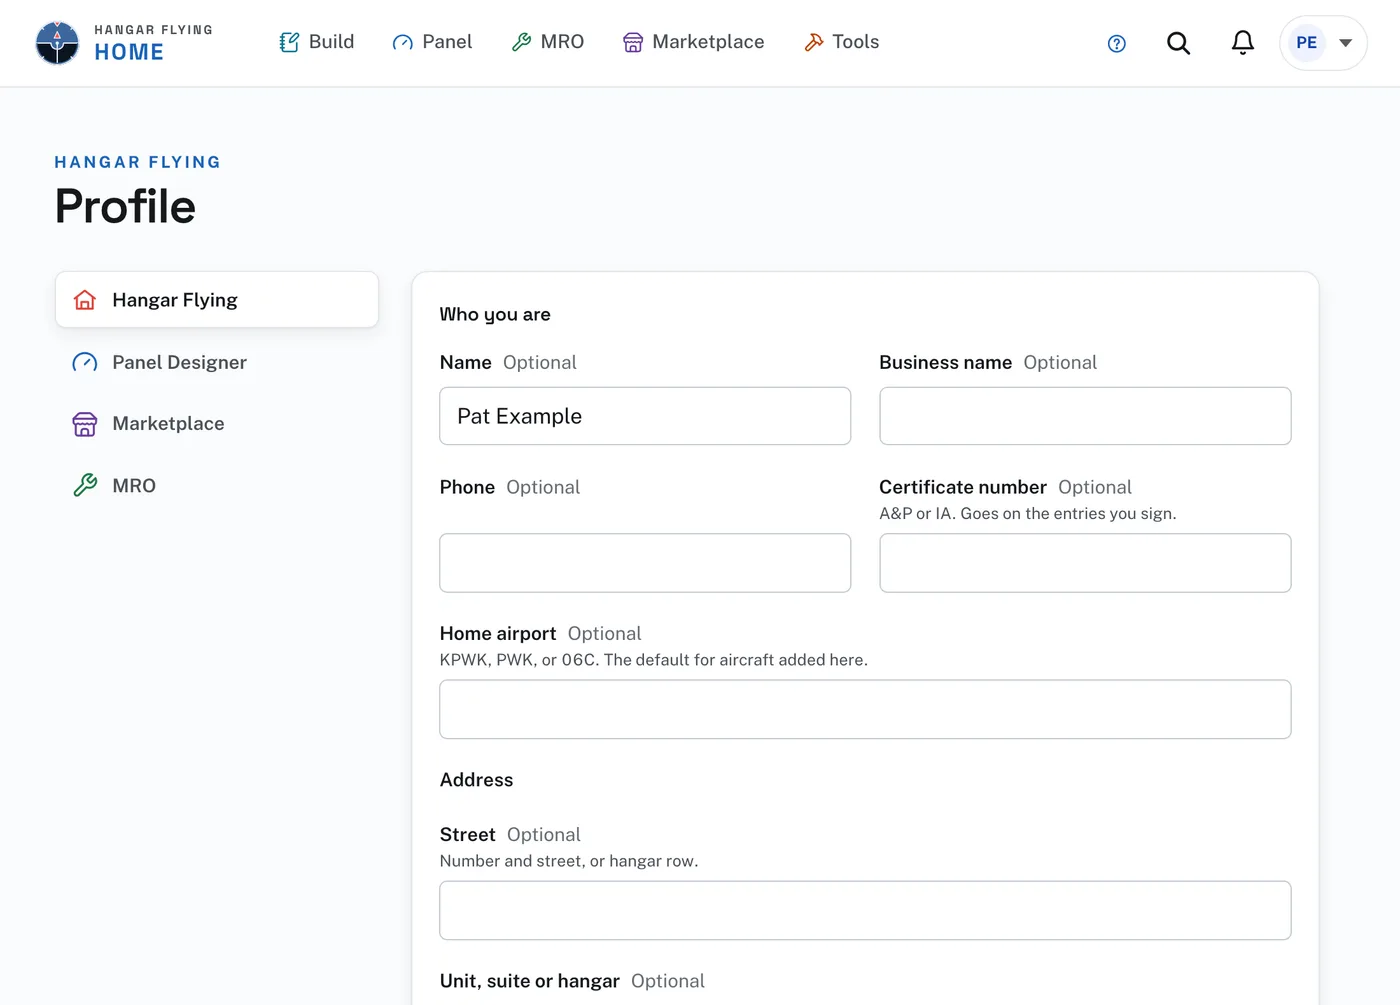Click the Hangar Flying compass logo

(x=57, y=43)
